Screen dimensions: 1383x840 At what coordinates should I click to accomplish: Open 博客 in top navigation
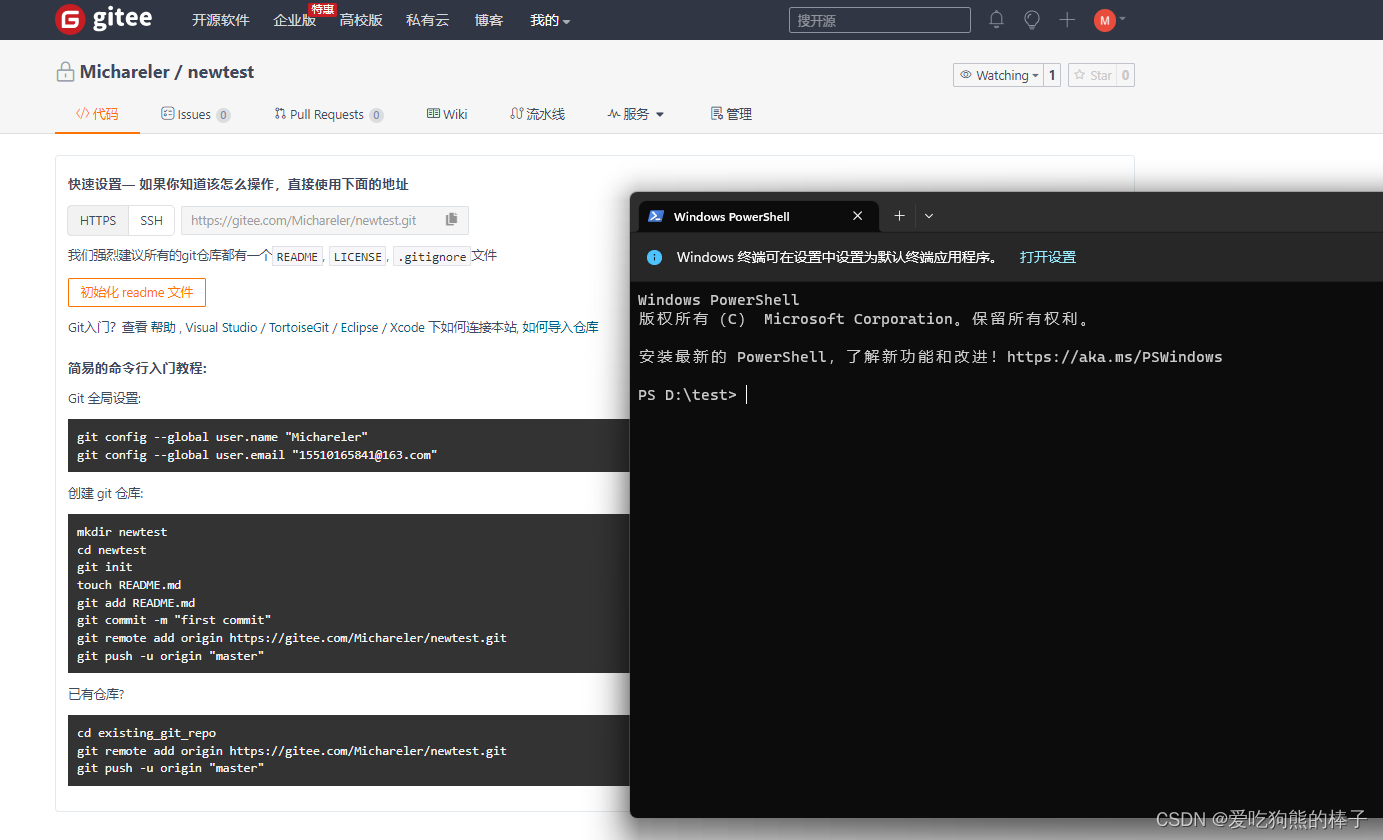(489, 20)
